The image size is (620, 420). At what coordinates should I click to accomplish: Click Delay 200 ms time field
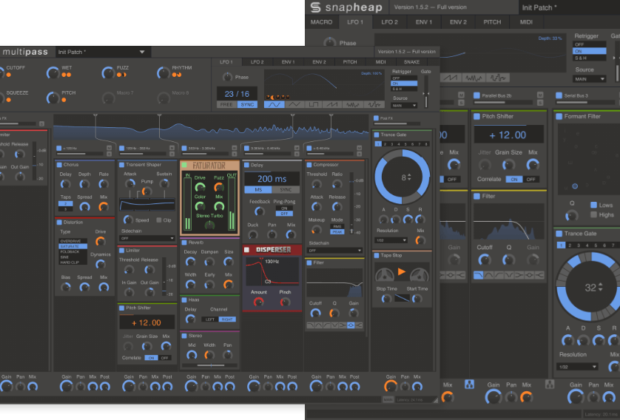[272, 179]
